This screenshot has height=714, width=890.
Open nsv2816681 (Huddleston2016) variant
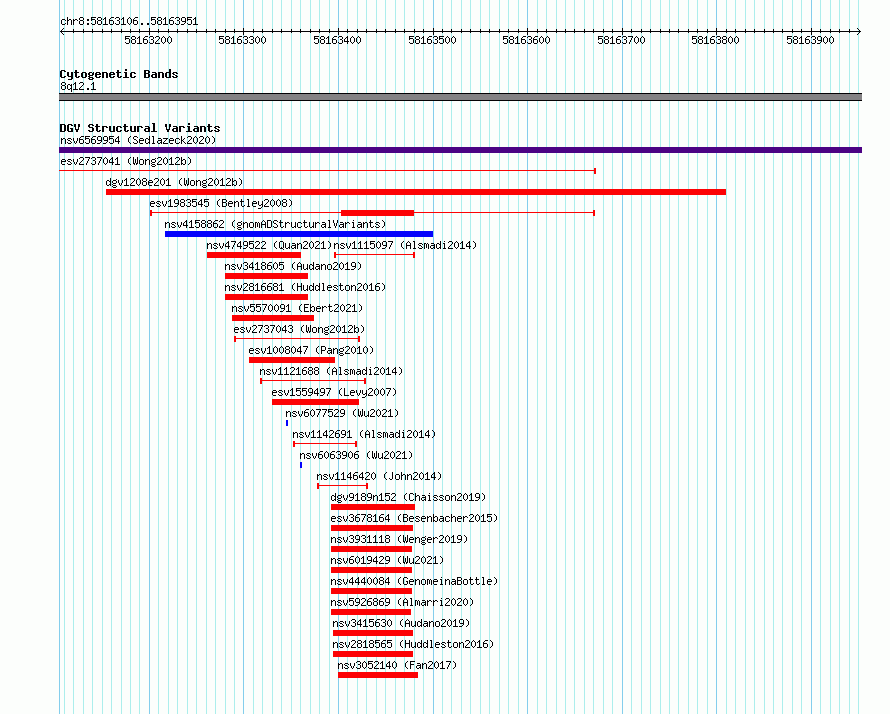[x=305, y=287]
